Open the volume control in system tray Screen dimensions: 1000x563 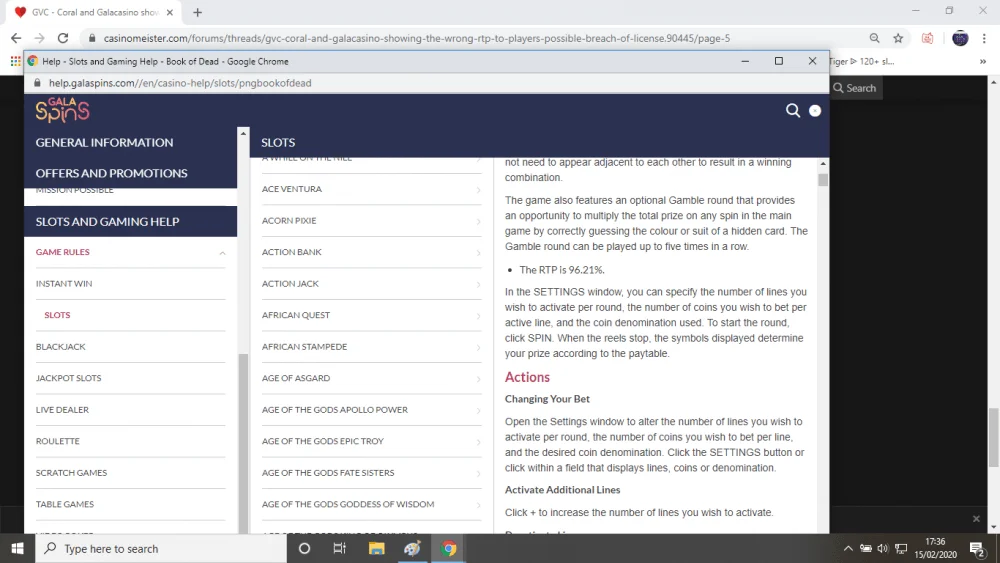pyautogui.click(x=883, y=548)
